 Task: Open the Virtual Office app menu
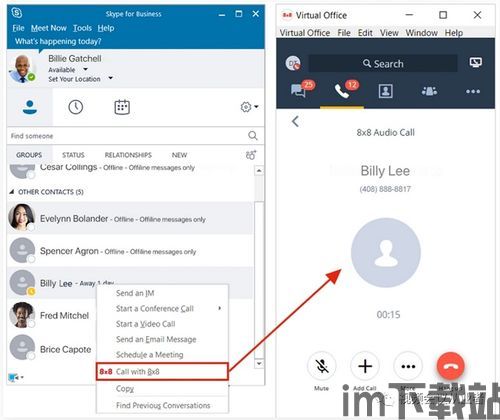point(305,33)
